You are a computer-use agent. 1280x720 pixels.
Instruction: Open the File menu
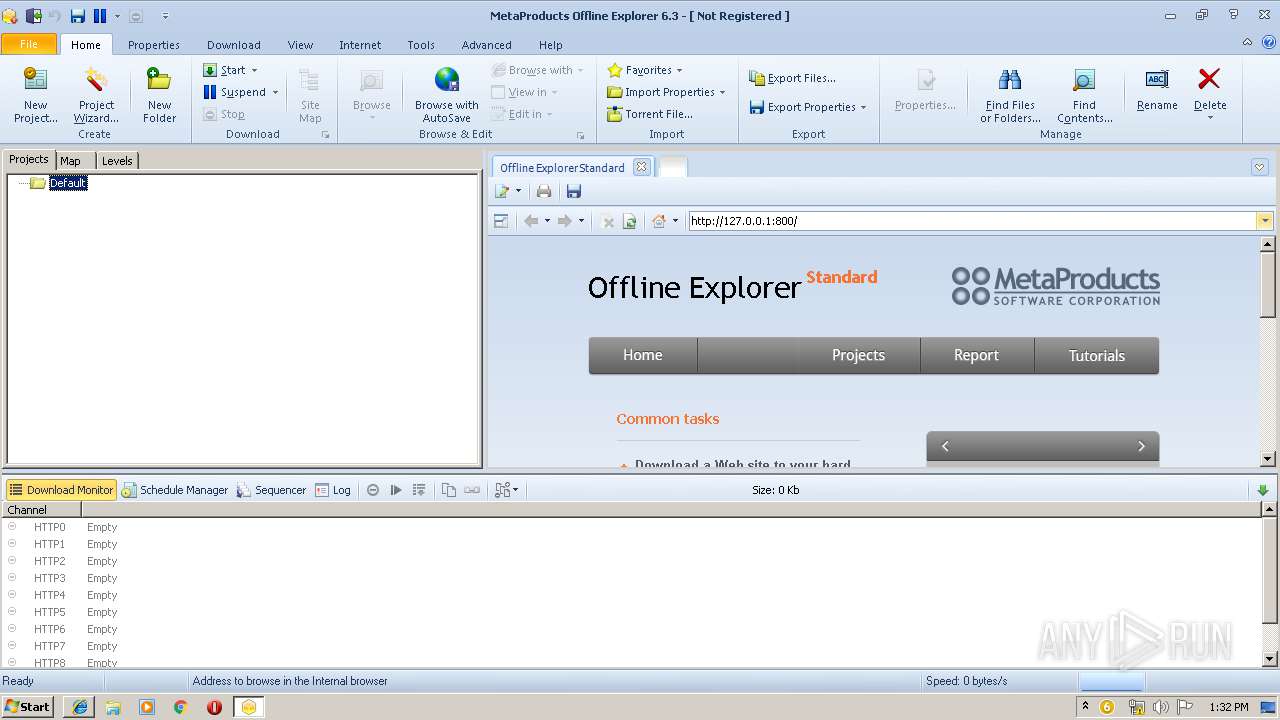tap(29, 44)
